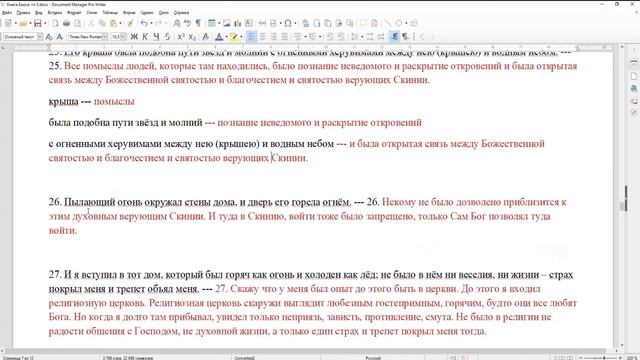The width and height of the screenshot is (640, 360).
Task: Expand the paragraph style dropdown
Action: pos(40,37)
